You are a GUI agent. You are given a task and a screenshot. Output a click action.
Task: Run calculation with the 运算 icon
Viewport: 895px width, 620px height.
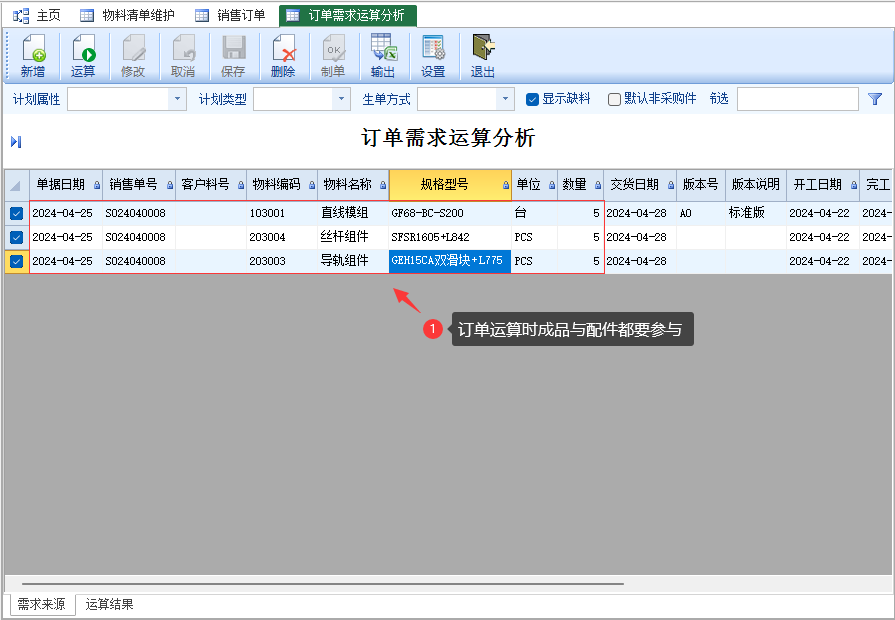coord(83,55)
